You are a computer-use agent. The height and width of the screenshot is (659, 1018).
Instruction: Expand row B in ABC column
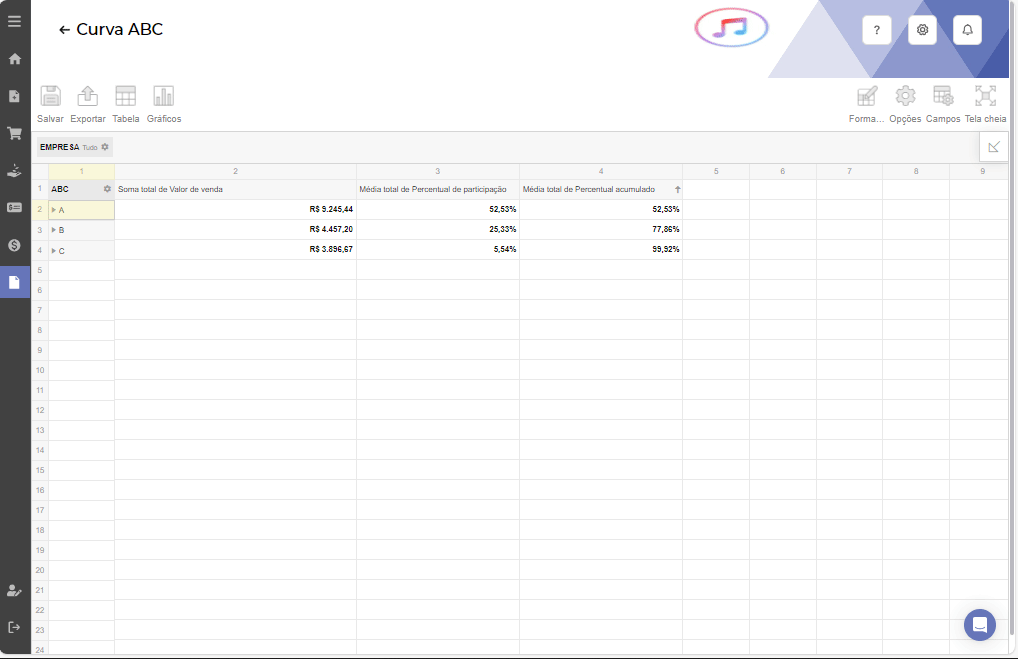[54, 230]
